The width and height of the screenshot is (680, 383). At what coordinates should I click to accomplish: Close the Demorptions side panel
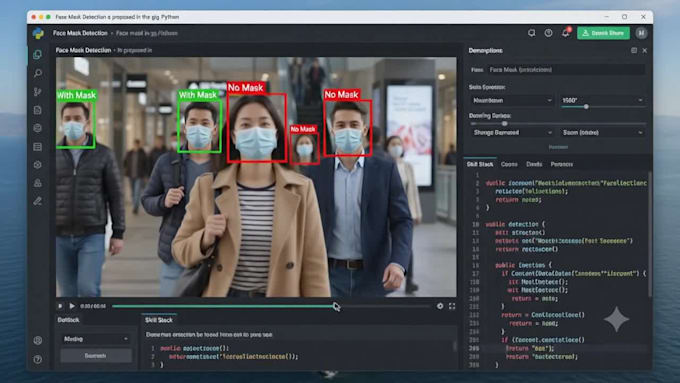click(644, 51)
